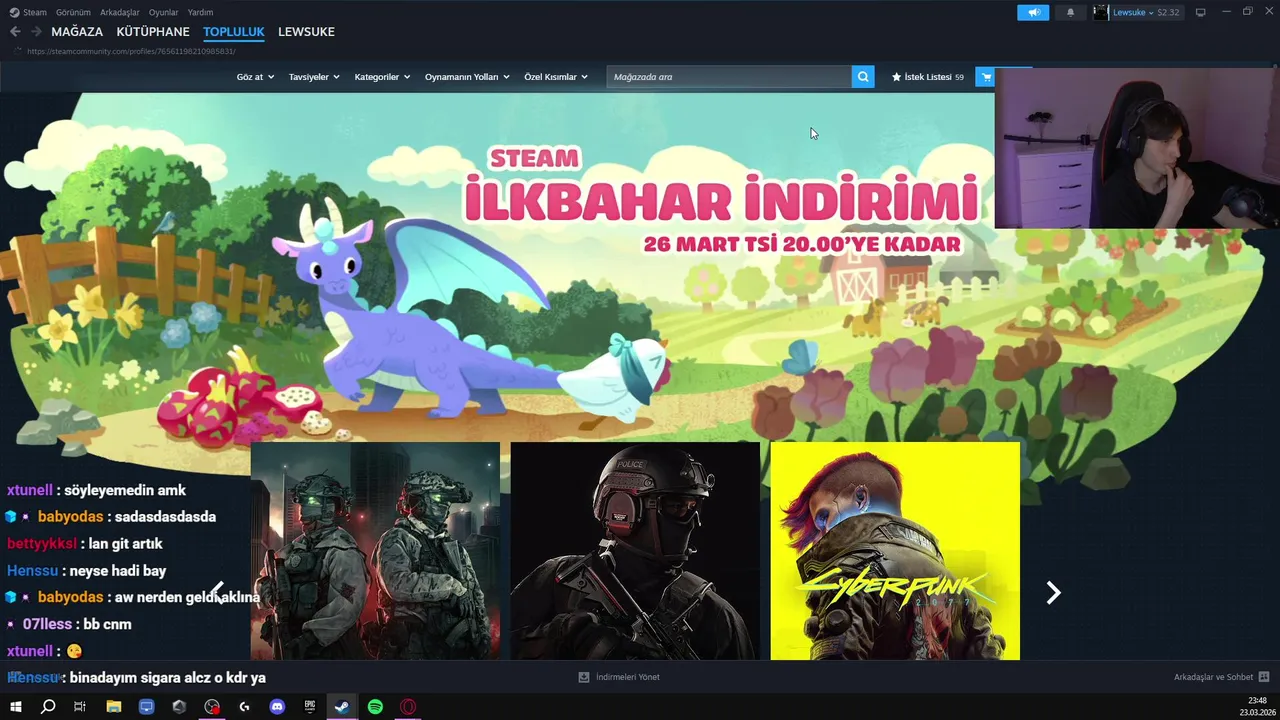This screenshot has width=1280, height=720.
Task: Open the shopping cart icon
Action: (x=986, y=76)
